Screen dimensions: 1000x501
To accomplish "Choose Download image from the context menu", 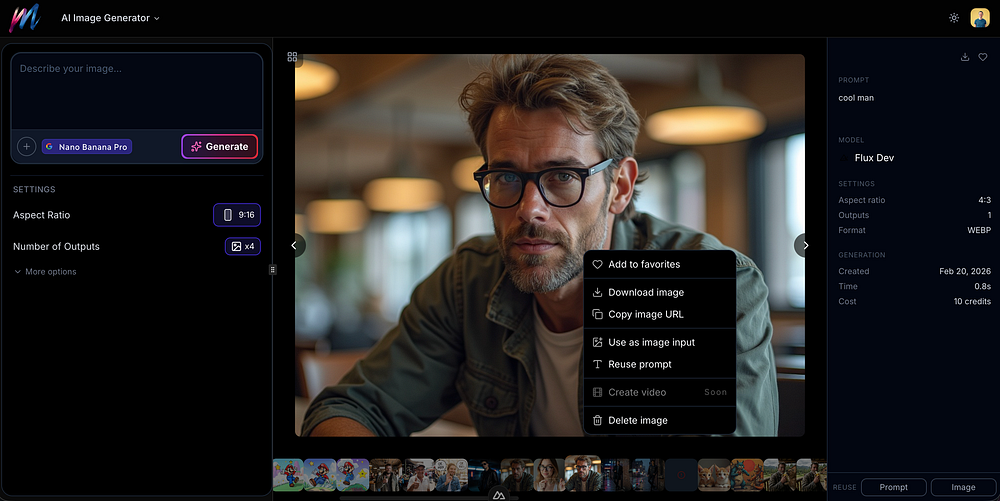I will pyautogui.click(x=659, y=292).
